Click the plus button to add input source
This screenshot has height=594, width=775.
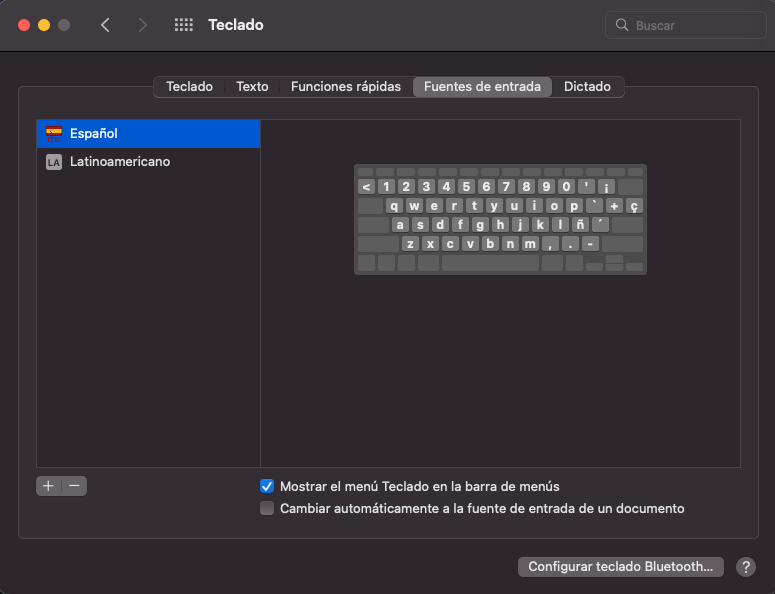(x=48, y=486)
